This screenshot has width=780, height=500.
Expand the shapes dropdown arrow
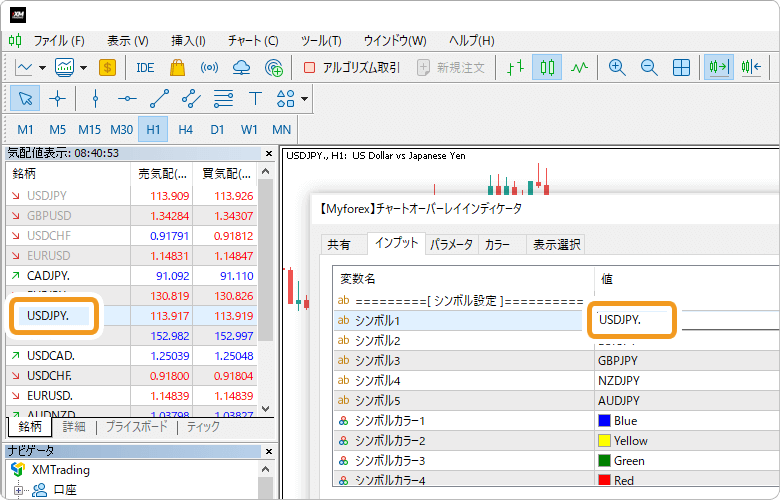[304, 99]
